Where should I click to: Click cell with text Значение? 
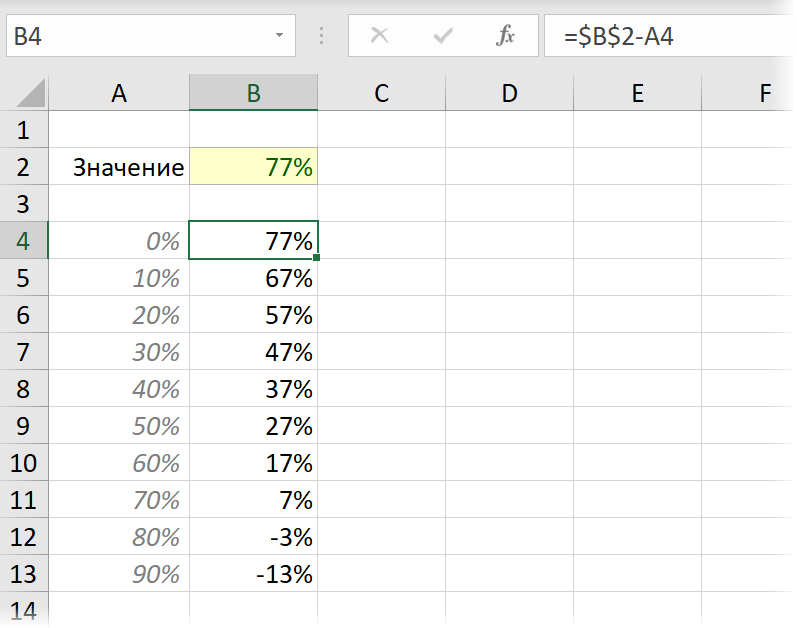[x=119, y=167]
